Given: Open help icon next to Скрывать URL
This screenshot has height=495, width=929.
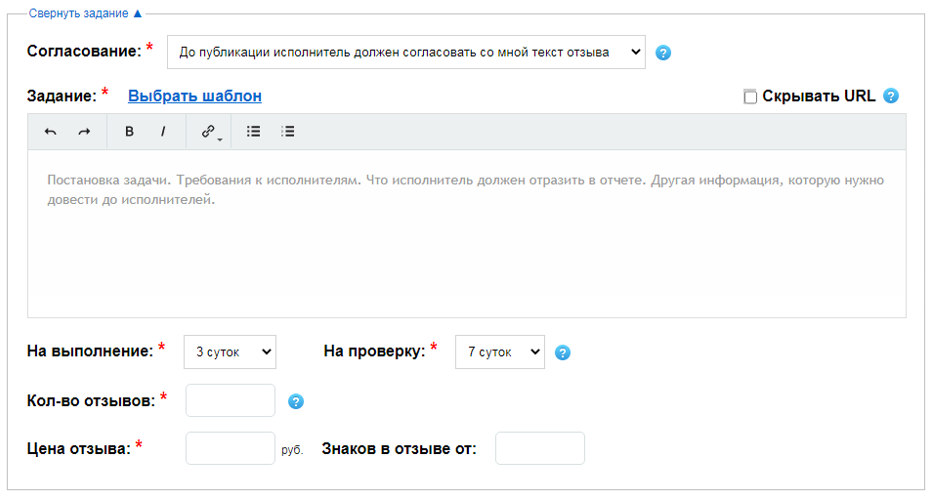Looking at the screenshot, I should (x=890, y=95).
